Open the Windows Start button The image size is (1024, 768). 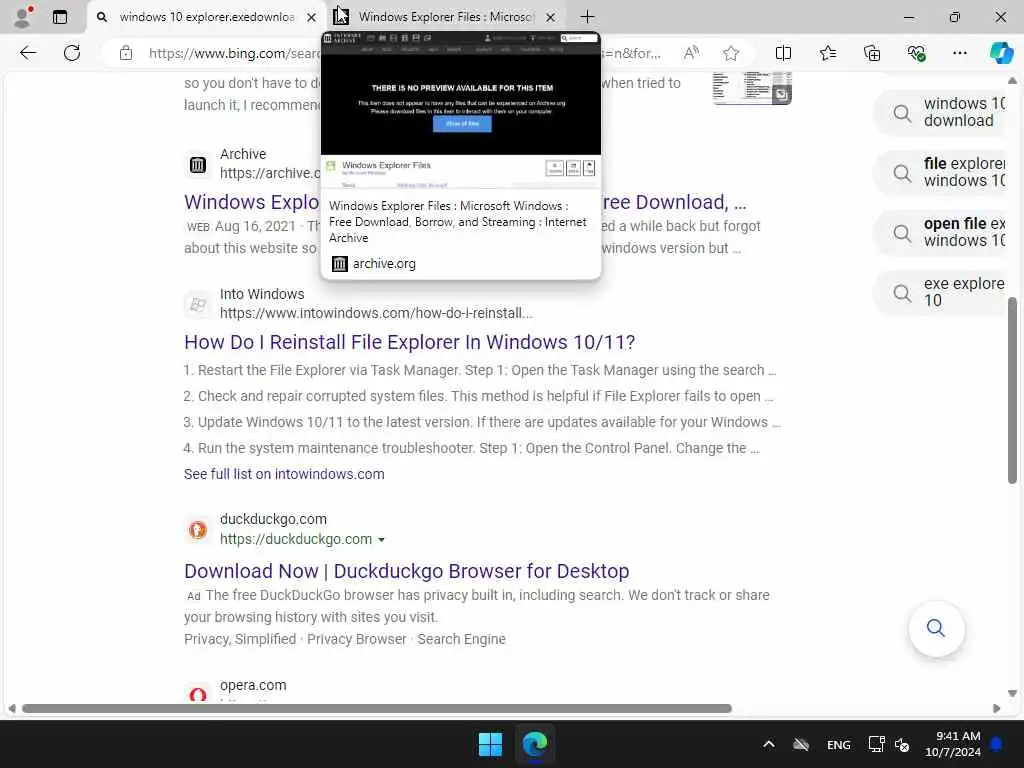tap(490, 744)
